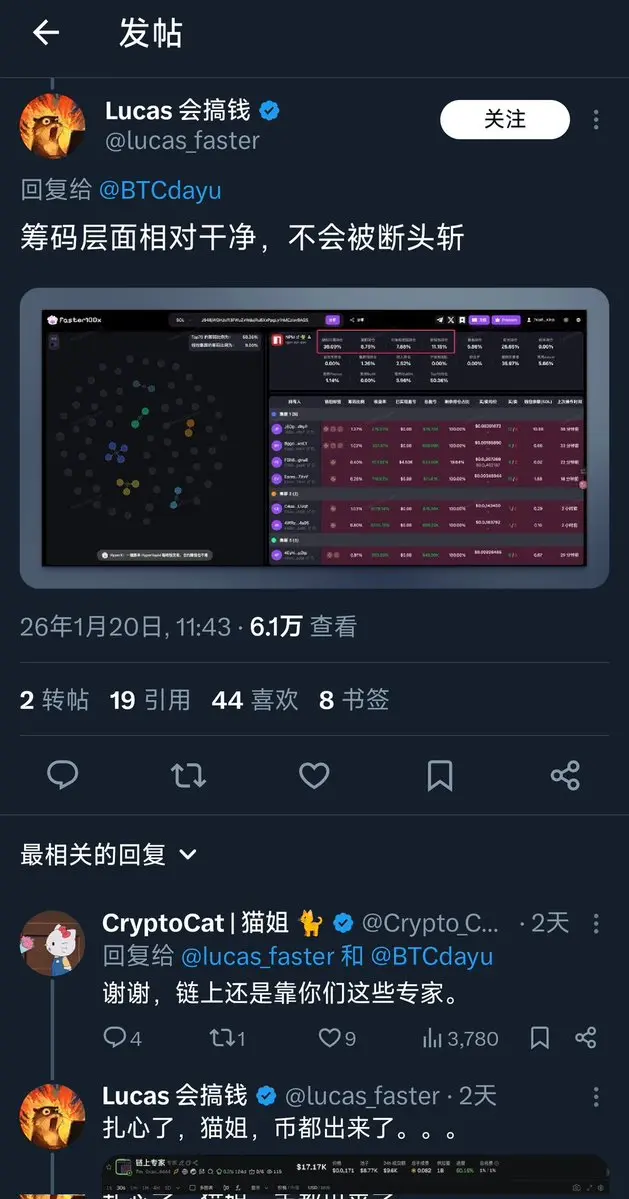View the 19 引用 quotes list

[x=150, y=700]
